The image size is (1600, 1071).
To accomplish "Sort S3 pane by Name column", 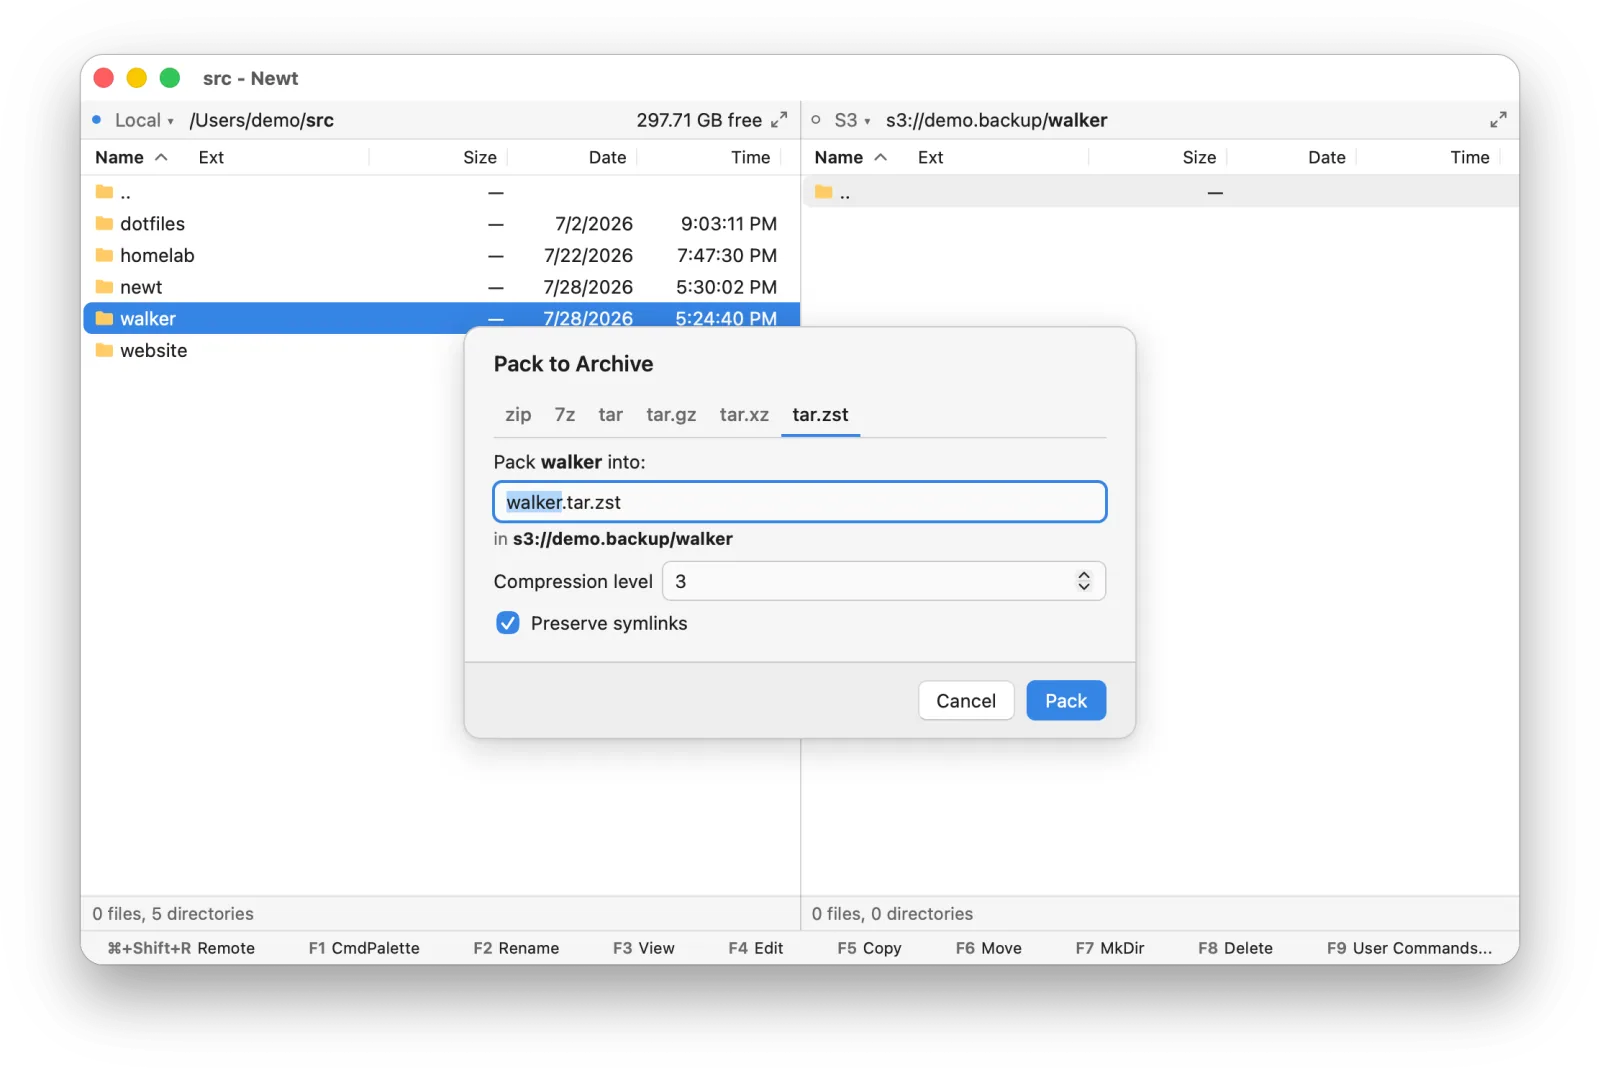I will pyautogui.click(x=850, y=157).
